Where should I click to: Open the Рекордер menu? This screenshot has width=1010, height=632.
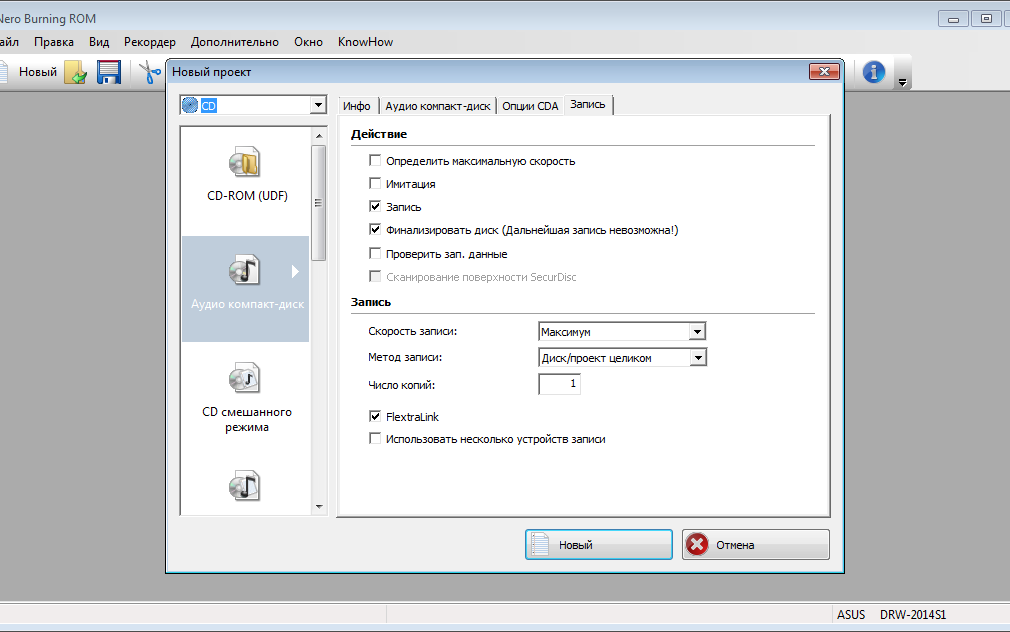(149, 42)
